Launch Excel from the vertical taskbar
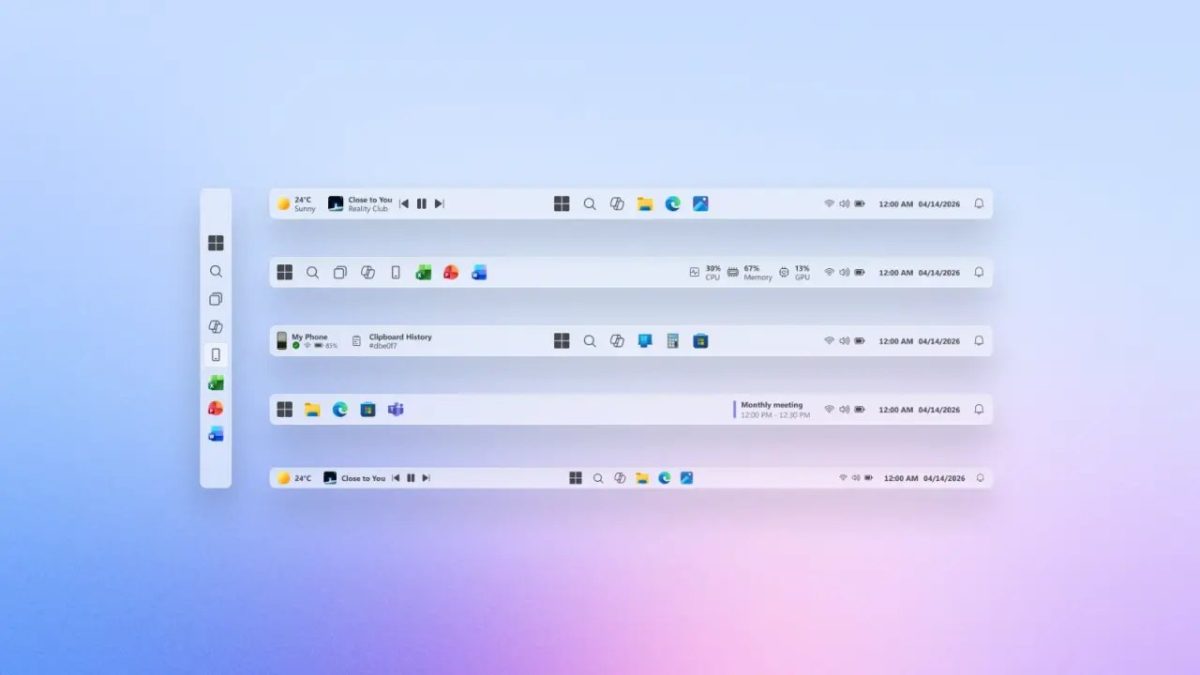Screen dimensions: 1200x675 (x=216, y=382)
